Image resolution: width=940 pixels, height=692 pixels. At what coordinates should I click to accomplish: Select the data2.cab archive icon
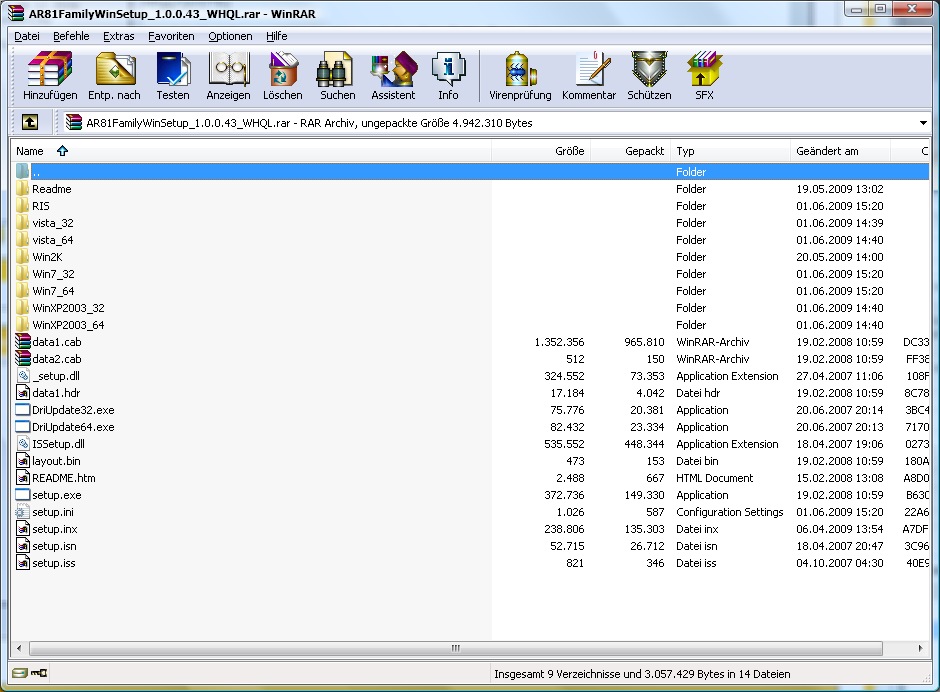tap(23, 359)
